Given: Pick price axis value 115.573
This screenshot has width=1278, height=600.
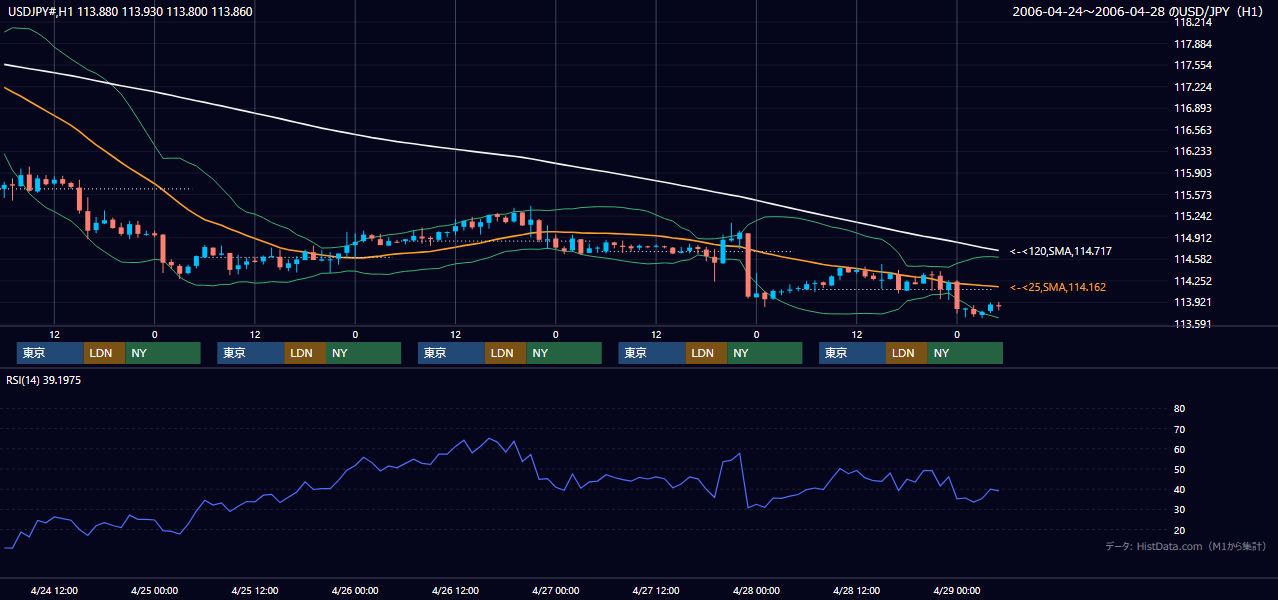Looking at the screenshot, I should (1192, 195).
